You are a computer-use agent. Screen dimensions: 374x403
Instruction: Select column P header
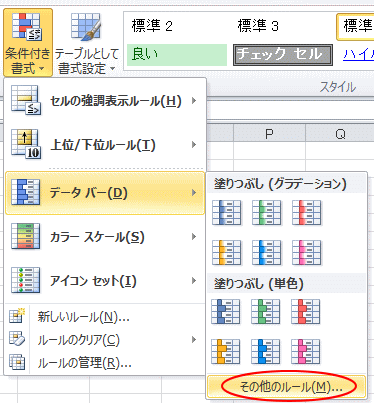269,134
